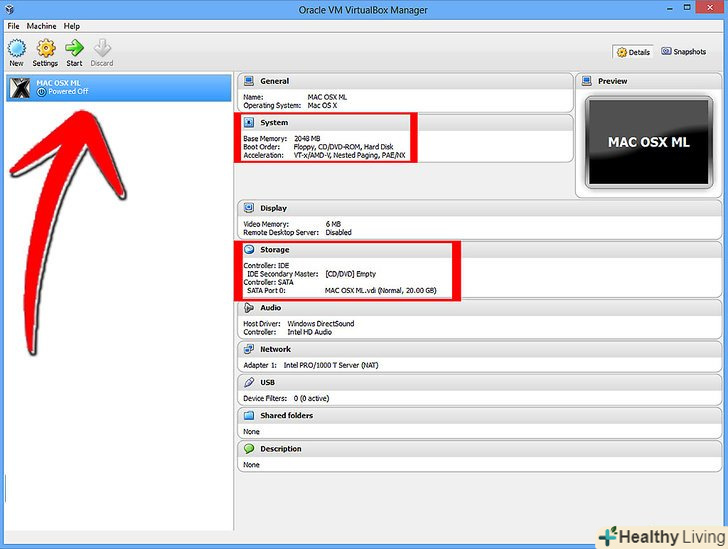728x549 pixels.
Task: Open the Machine menu
Action: 41,26
